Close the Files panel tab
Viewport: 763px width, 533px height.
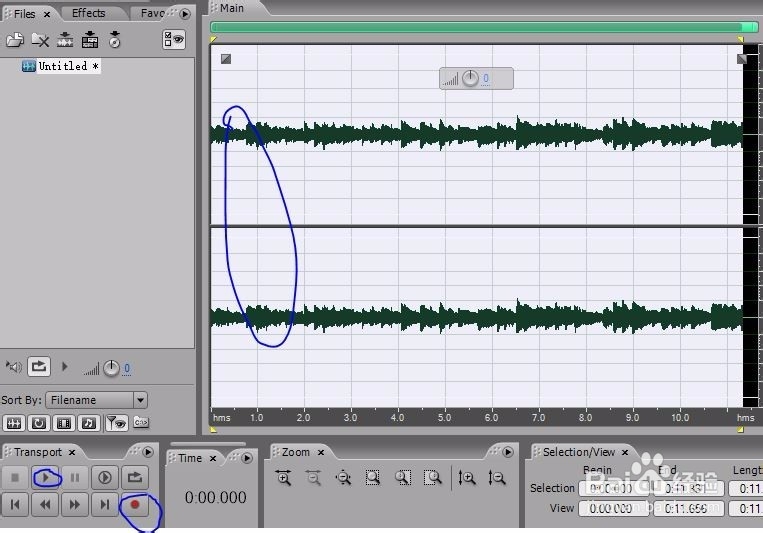coord(47,14)
